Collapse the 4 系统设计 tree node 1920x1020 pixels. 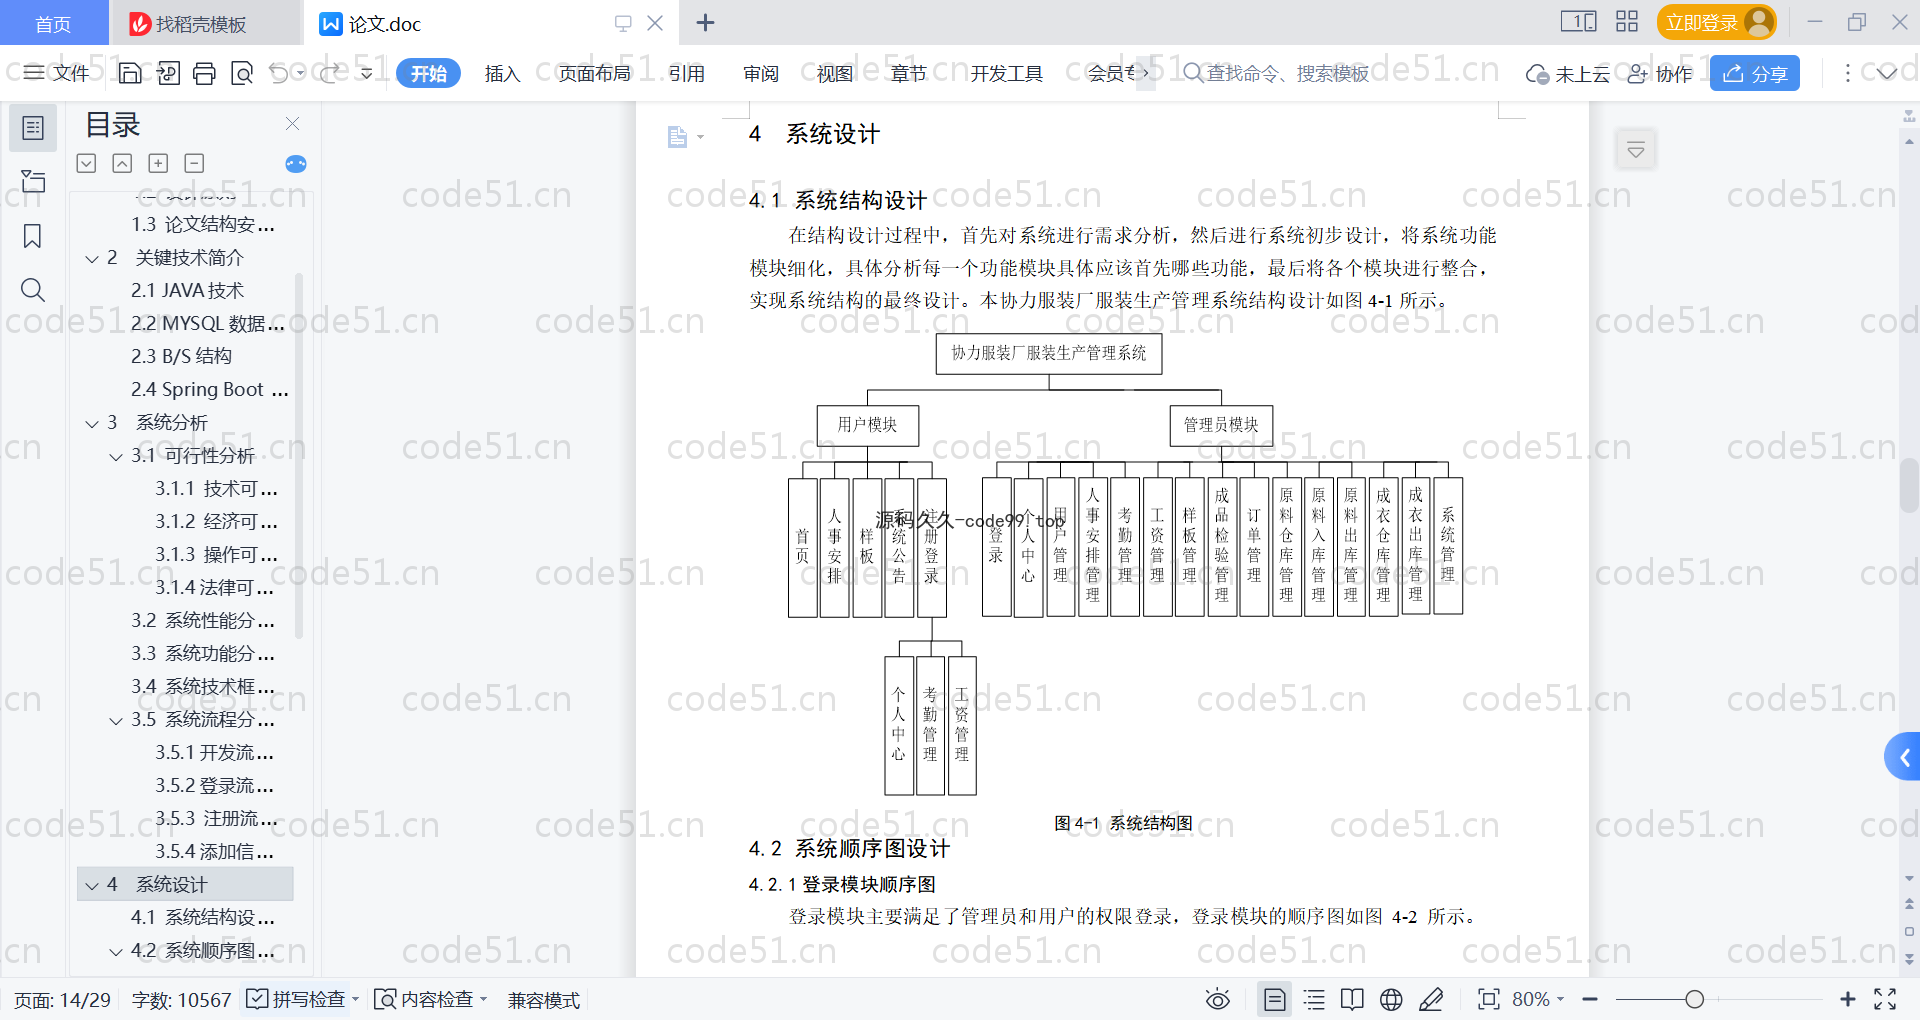(92, 886)
